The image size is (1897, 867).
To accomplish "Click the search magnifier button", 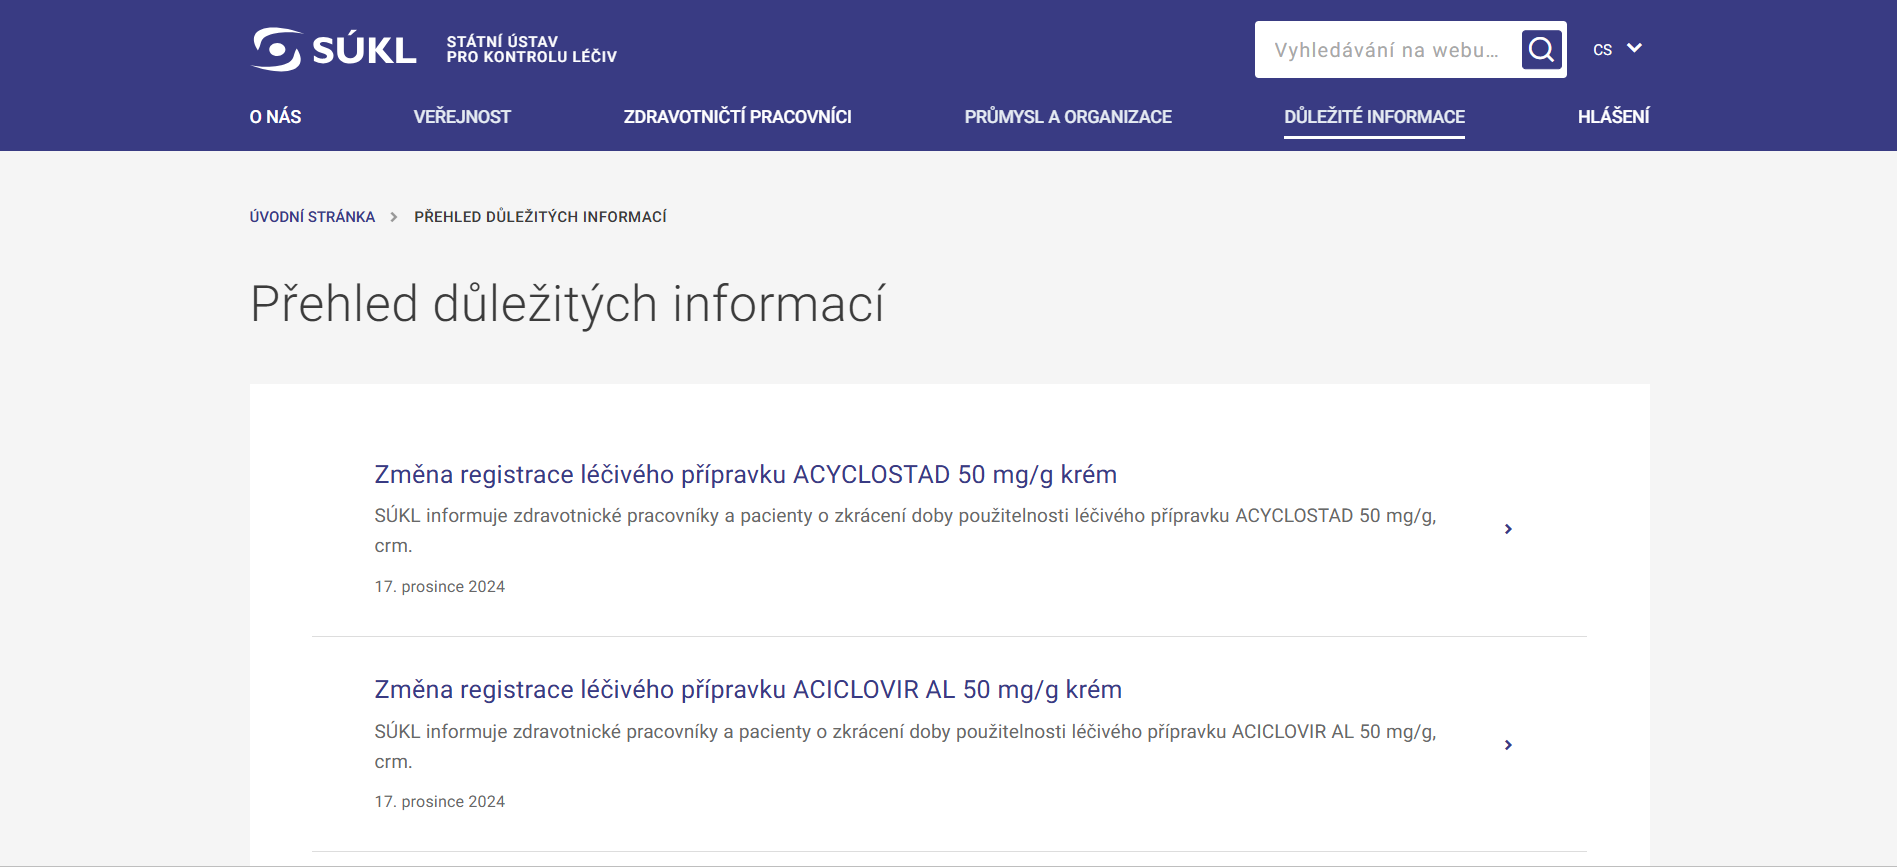I will click(1542, 49).
